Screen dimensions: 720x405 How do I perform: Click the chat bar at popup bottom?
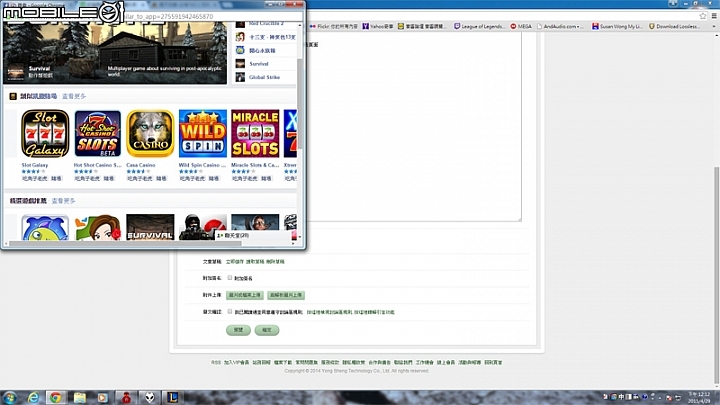pyautogui.click(x=255, y=236)
